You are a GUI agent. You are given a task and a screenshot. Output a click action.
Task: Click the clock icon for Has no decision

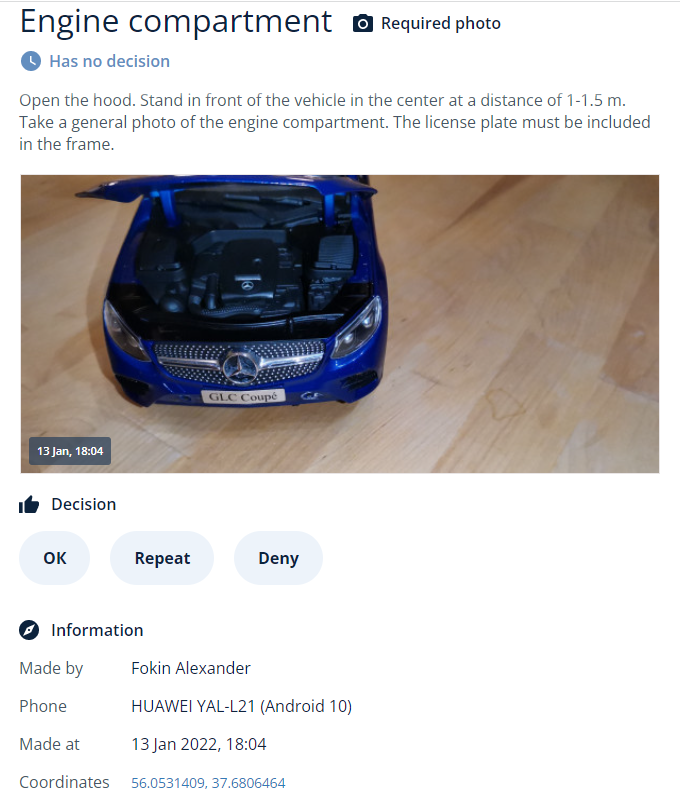click(31, 61)
